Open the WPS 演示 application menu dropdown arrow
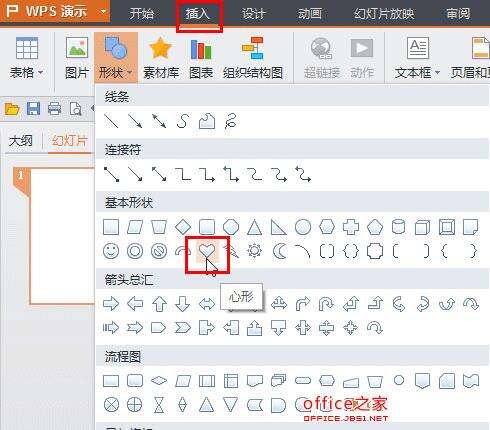Screen dimensions: 490x430 point(104,12)
